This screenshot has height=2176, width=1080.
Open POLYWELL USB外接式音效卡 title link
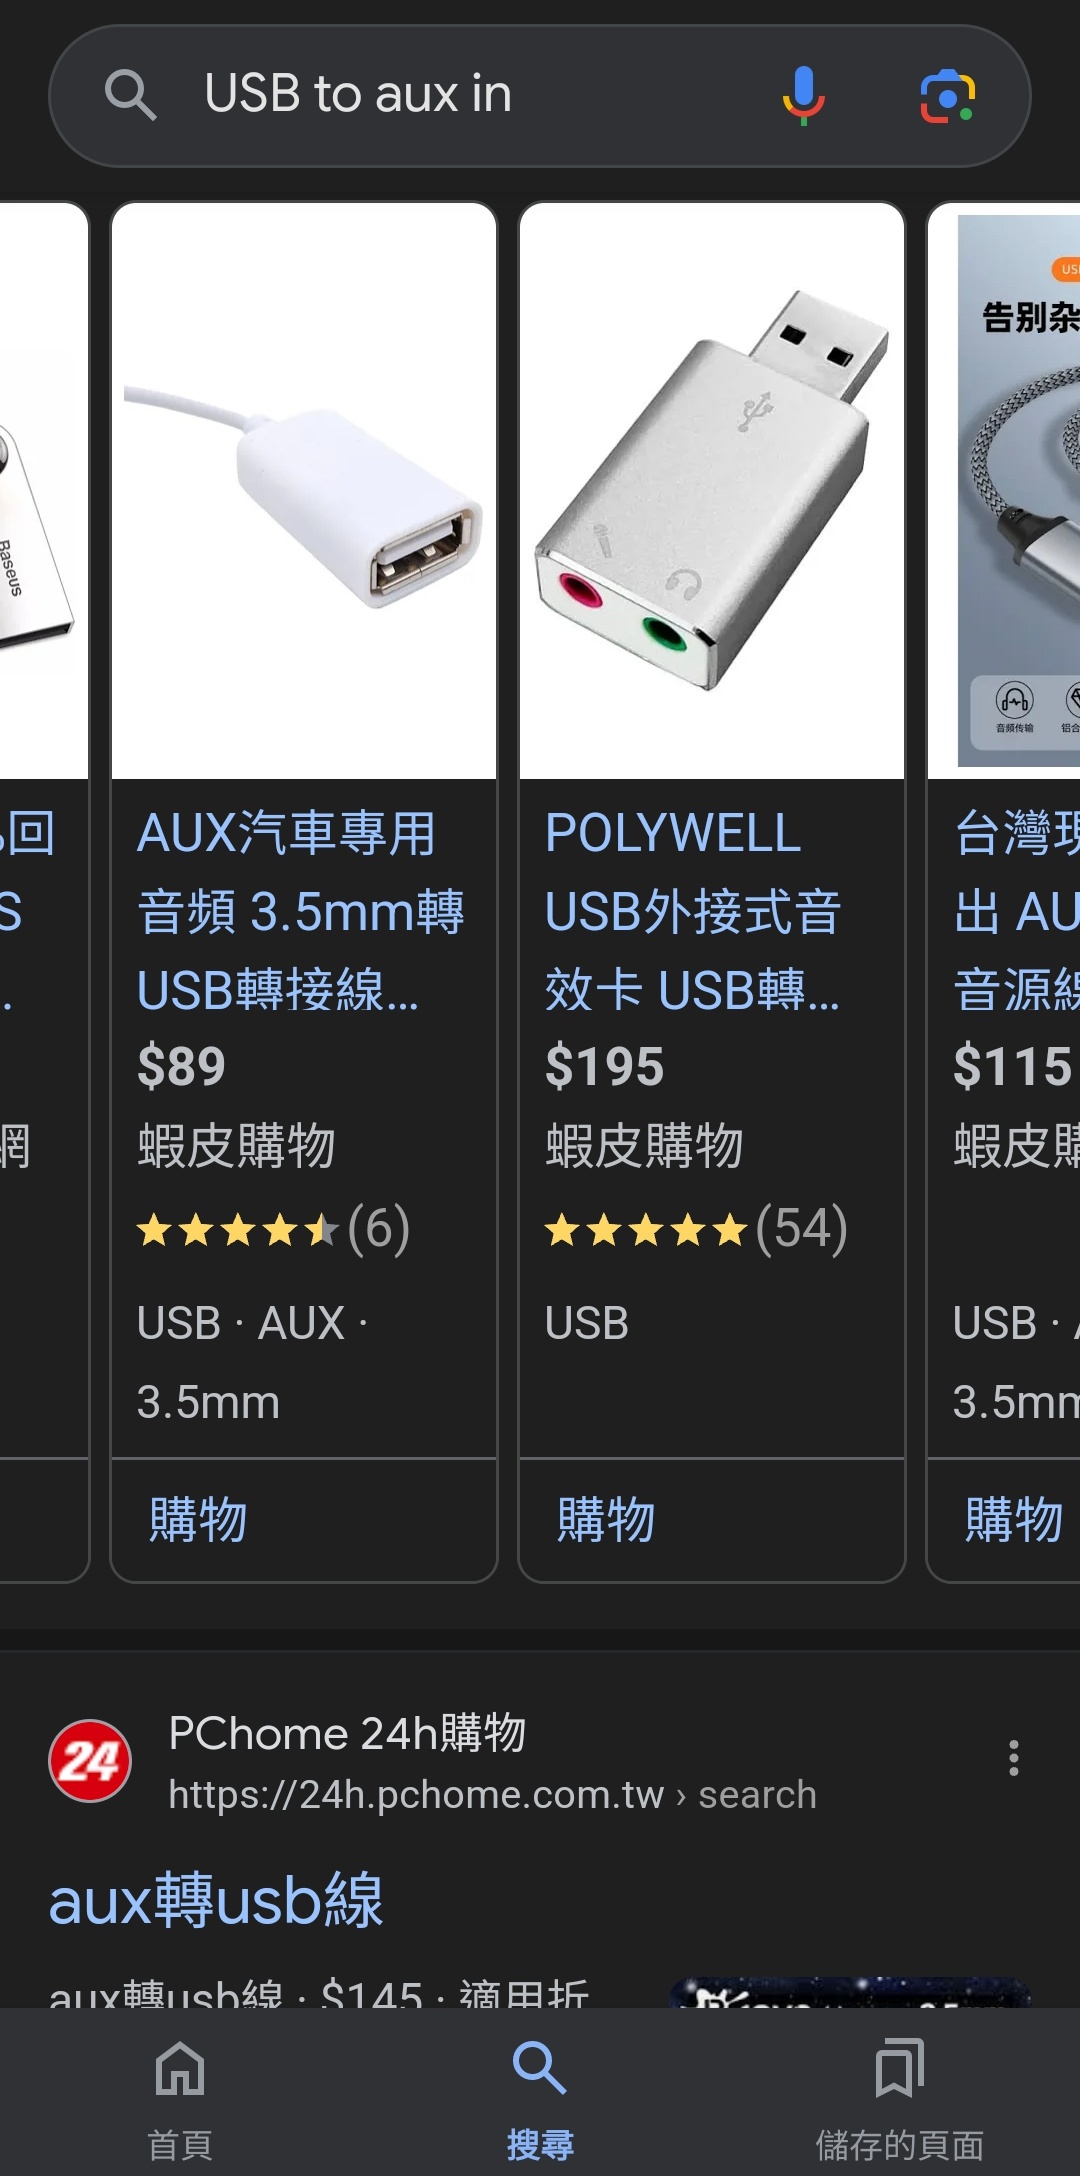pos(693,911)
